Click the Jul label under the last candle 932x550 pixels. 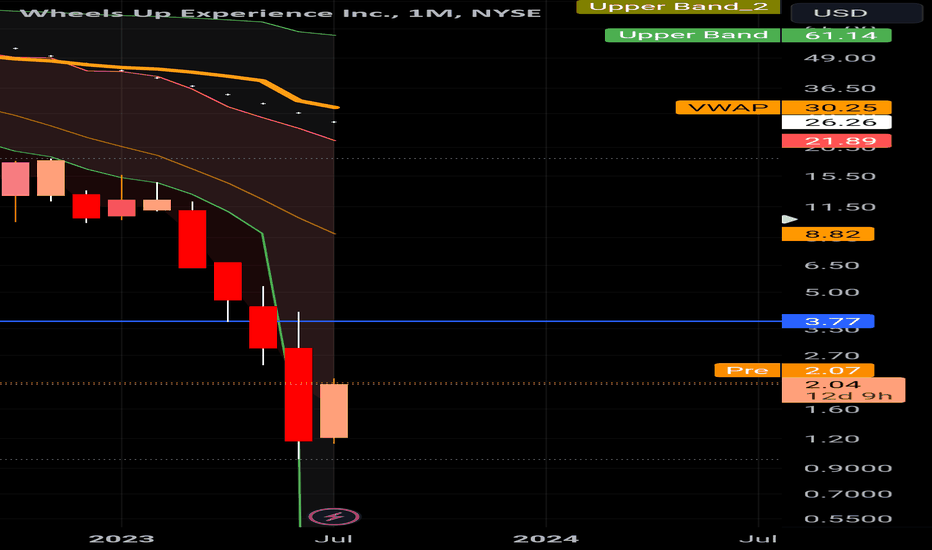click(x=333, y=539)
